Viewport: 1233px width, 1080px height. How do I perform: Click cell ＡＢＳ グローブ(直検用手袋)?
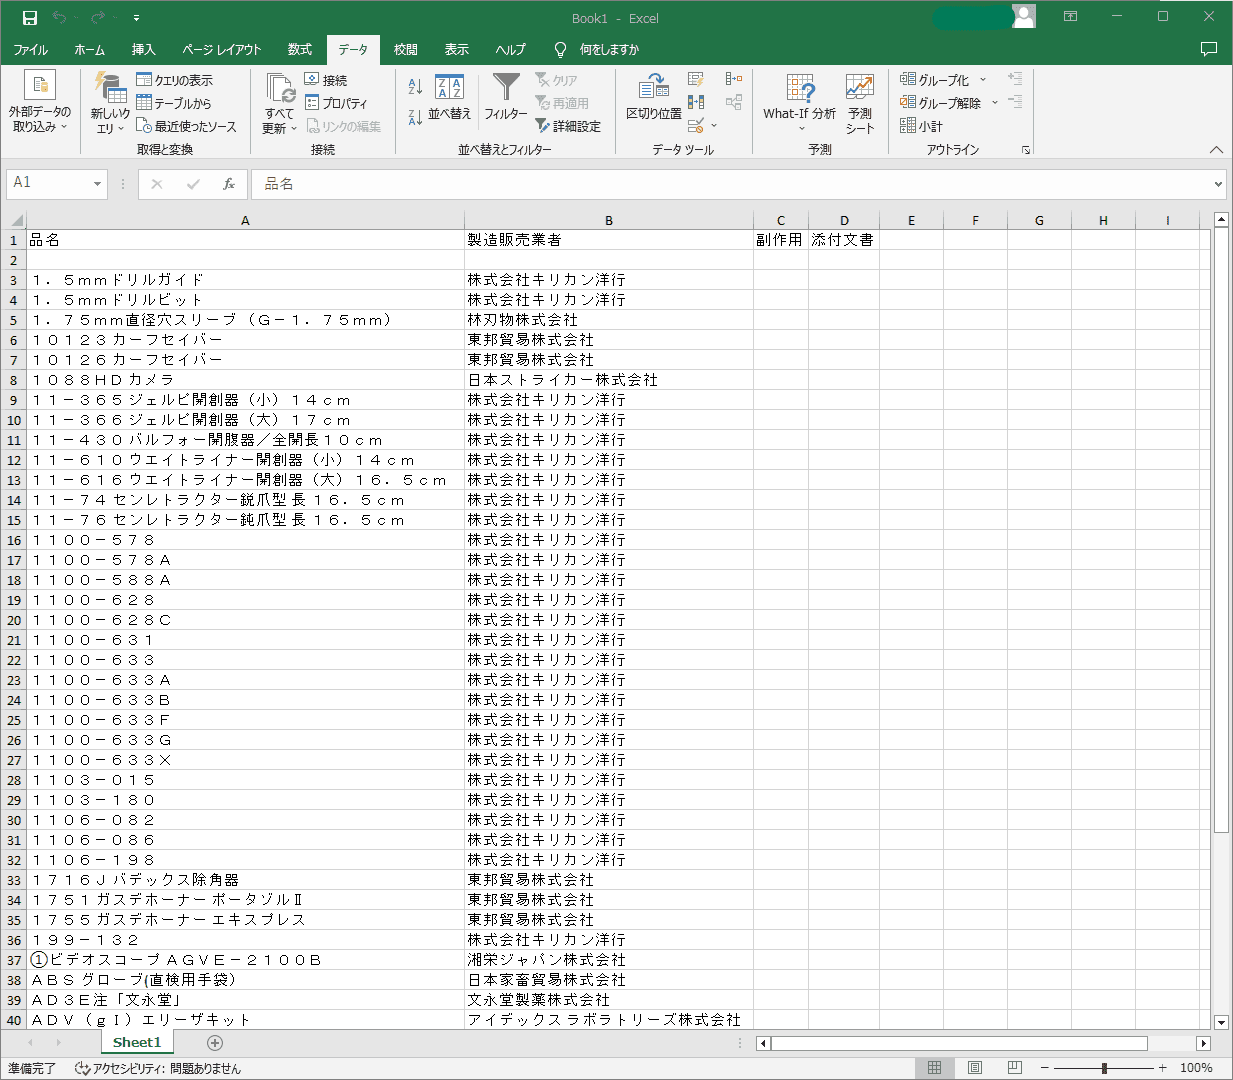pyautogui.click(x=245, y=980)
